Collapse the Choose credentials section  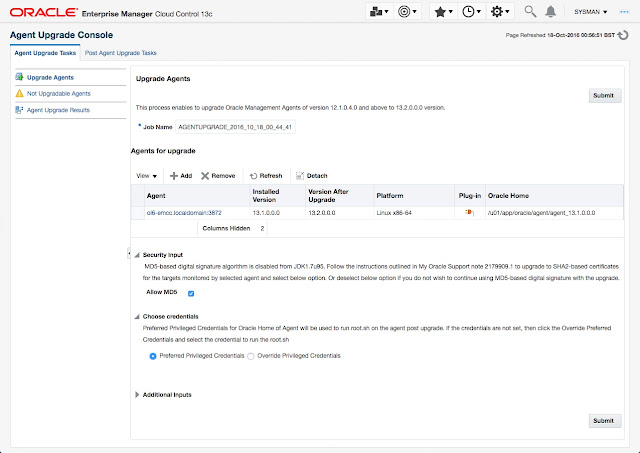(x=137, y=317)
